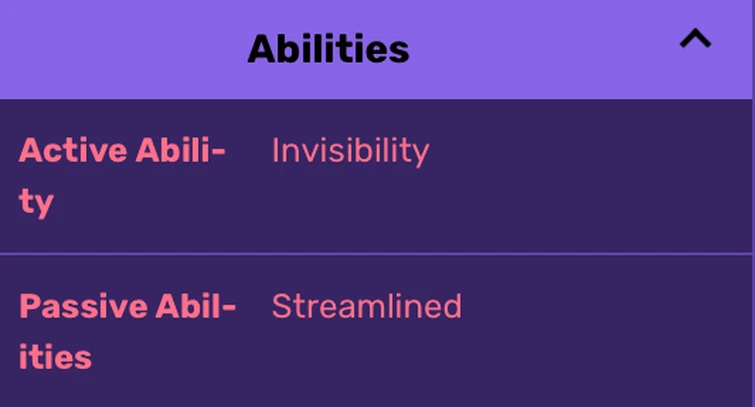Click empty space right of Streamlined
755x407 pixels.
[x=607, y=306]
